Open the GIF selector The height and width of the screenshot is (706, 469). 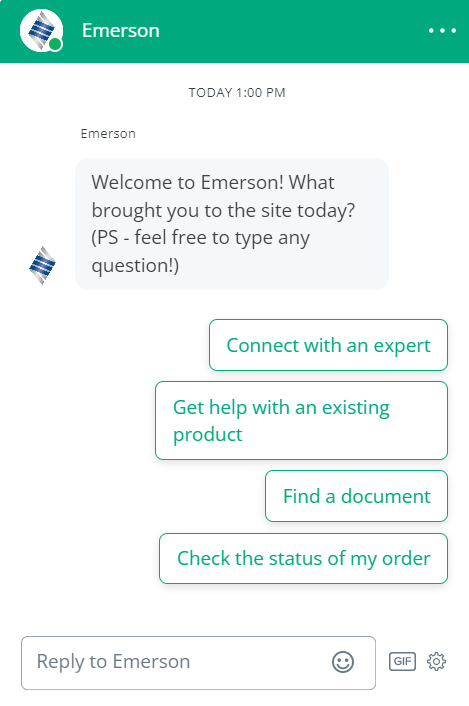click(x=402, y=661)
